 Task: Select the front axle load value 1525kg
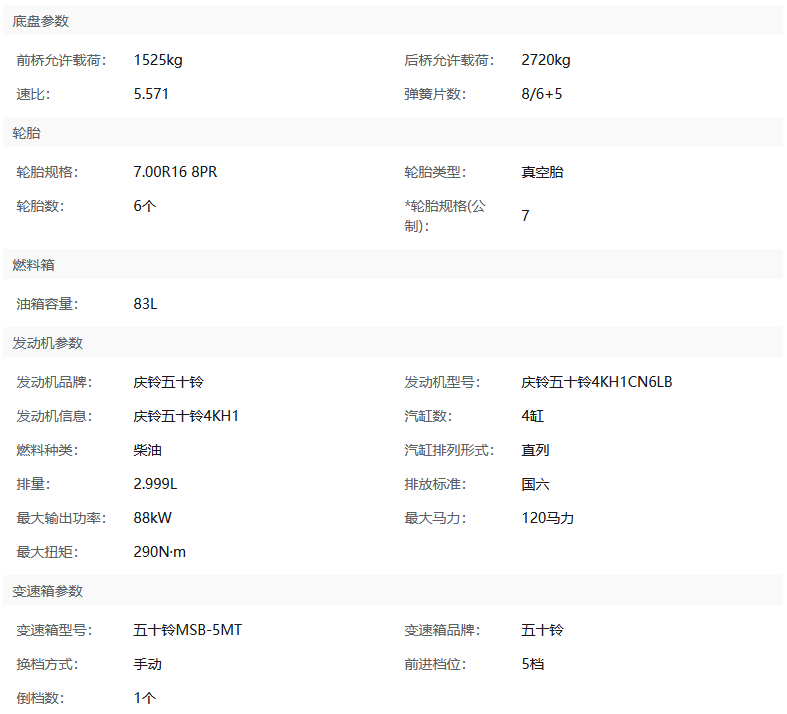[158, 60]
